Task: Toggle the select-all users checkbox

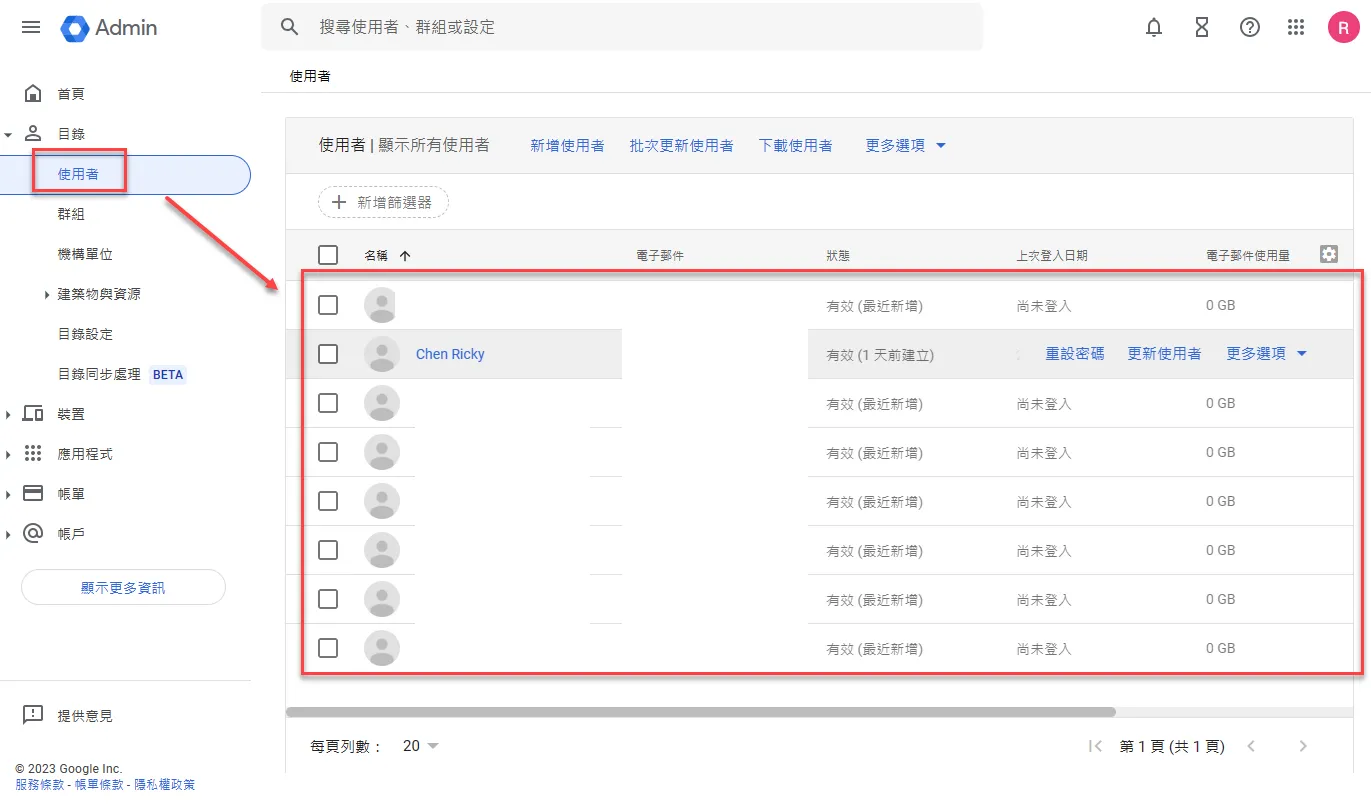Action: [x=328, y=255]
